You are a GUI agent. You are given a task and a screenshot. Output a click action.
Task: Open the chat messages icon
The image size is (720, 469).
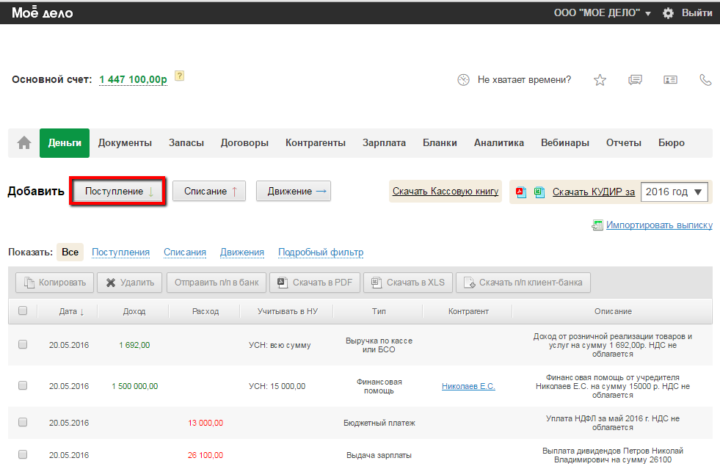[634, 80]
